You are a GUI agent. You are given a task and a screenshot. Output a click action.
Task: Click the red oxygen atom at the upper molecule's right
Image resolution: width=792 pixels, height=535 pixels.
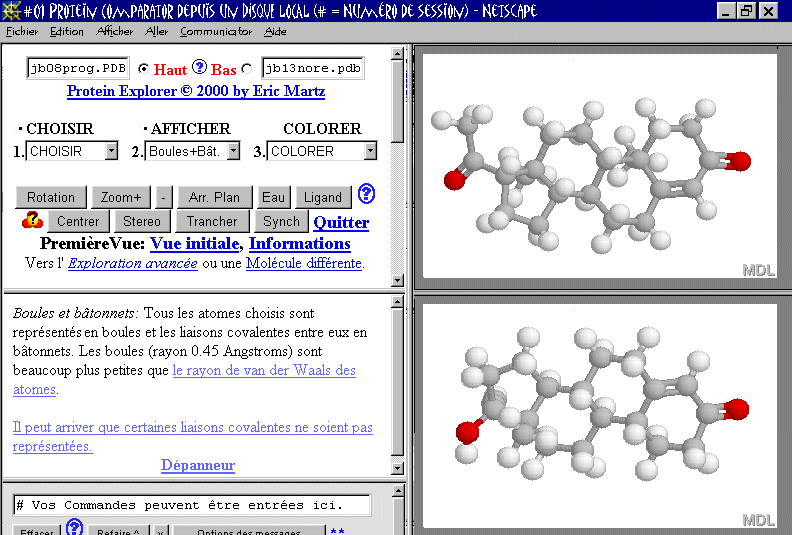click(740, 161)
